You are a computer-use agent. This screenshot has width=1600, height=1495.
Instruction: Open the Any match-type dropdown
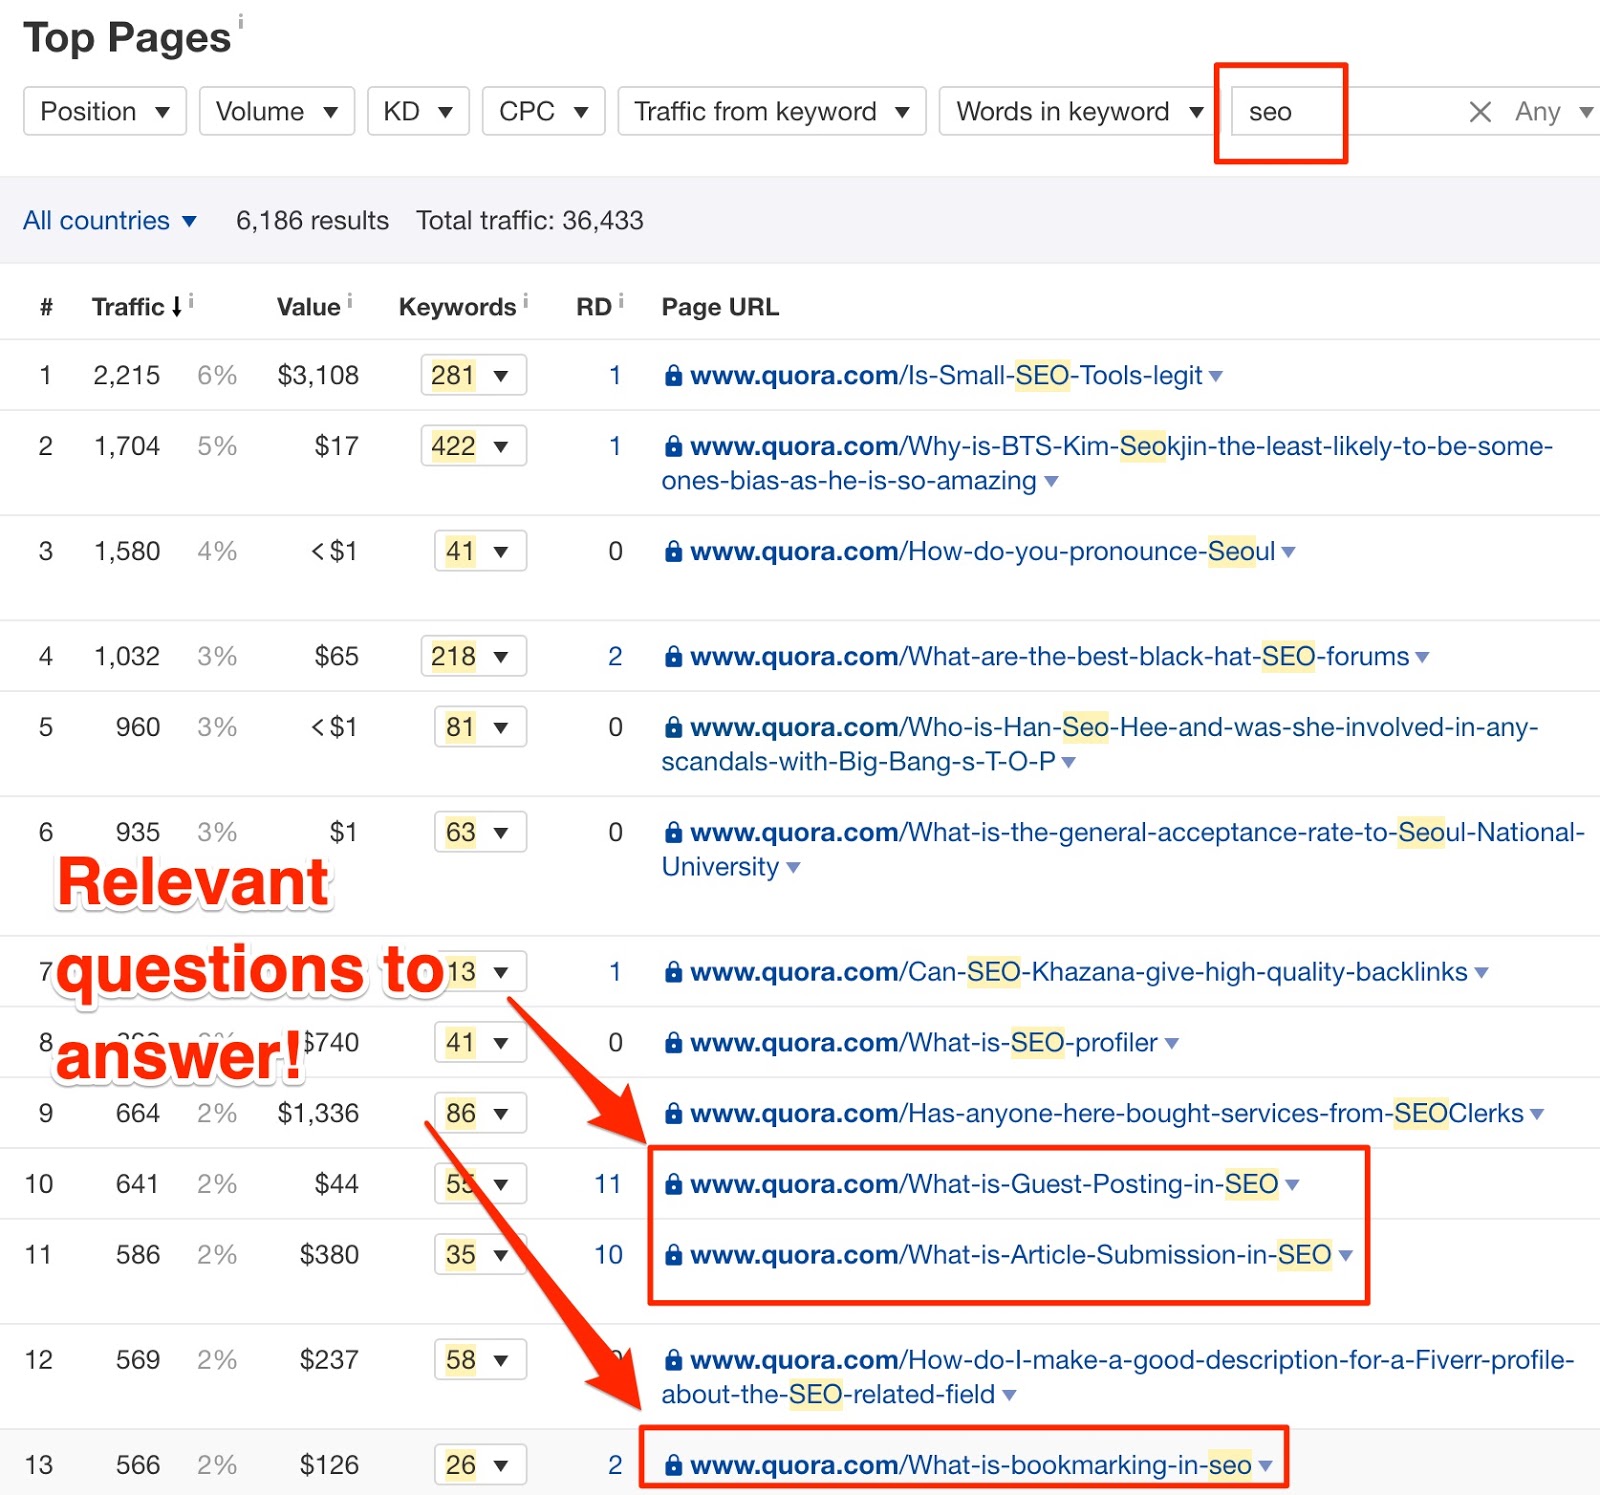1553,111
